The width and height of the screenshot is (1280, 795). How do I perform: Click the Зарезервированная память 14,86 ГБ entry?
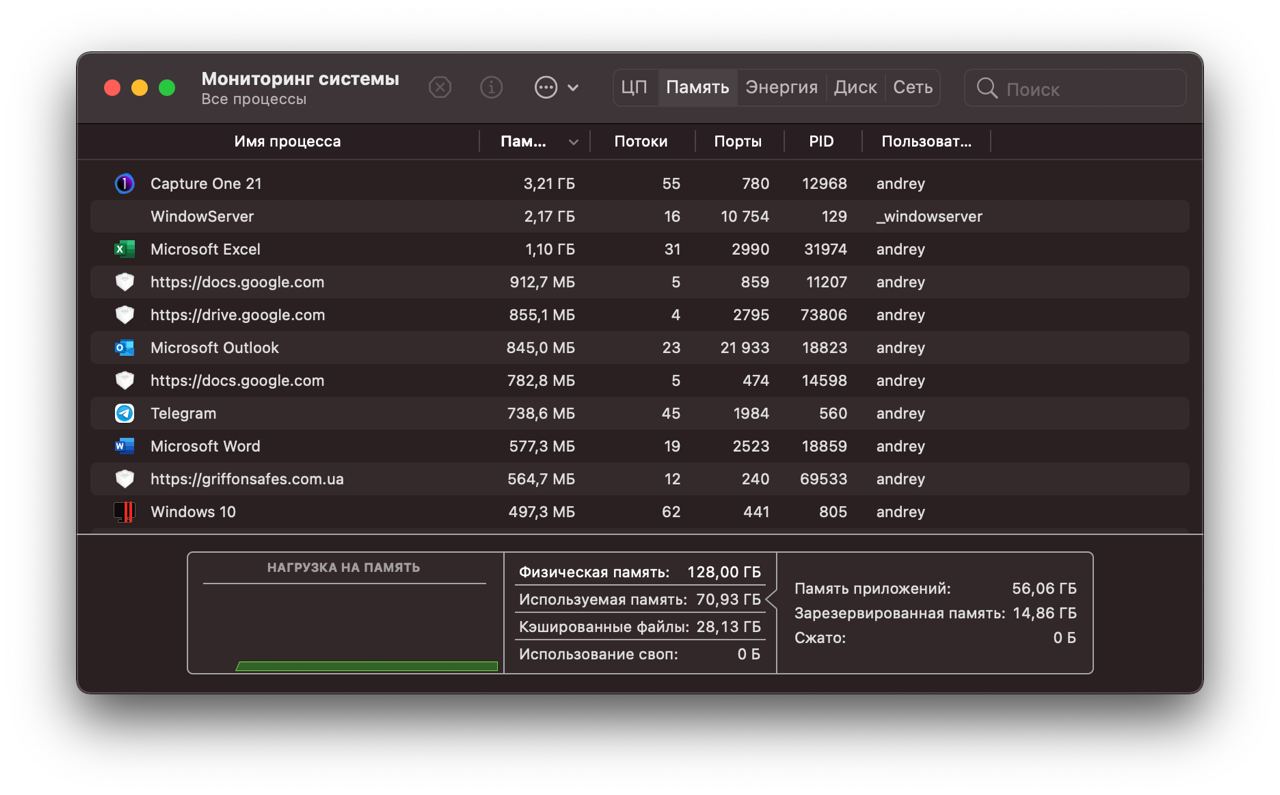935,613
